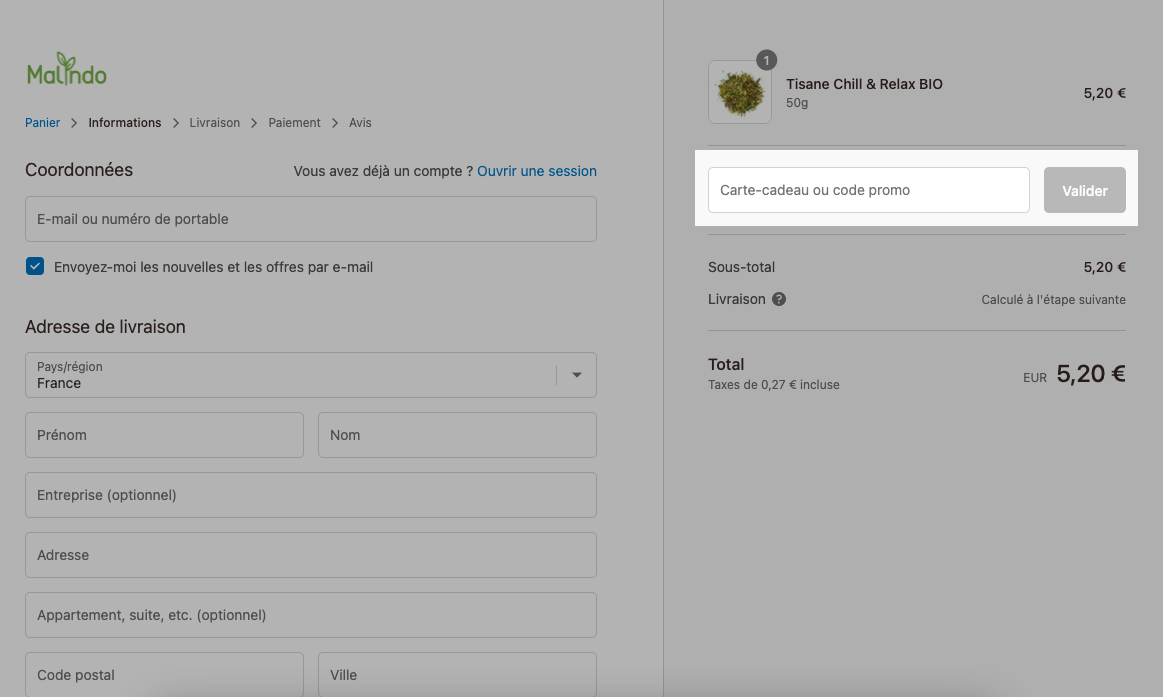Click into the Nom field
The image size is (1163, 697).
[x=458, y=435]
